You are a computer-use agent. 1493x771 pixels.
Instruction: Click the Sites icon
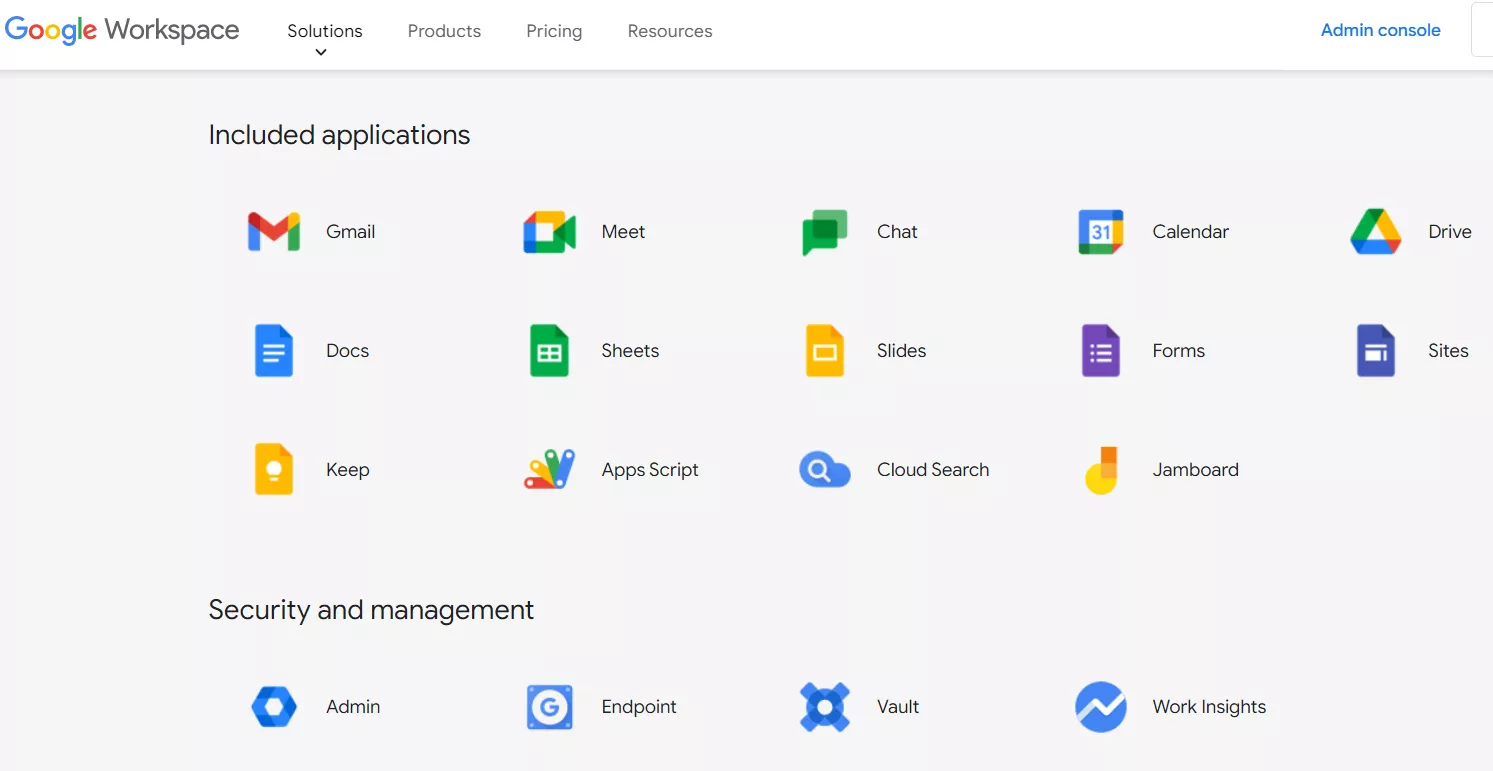tap(1376, 351)
